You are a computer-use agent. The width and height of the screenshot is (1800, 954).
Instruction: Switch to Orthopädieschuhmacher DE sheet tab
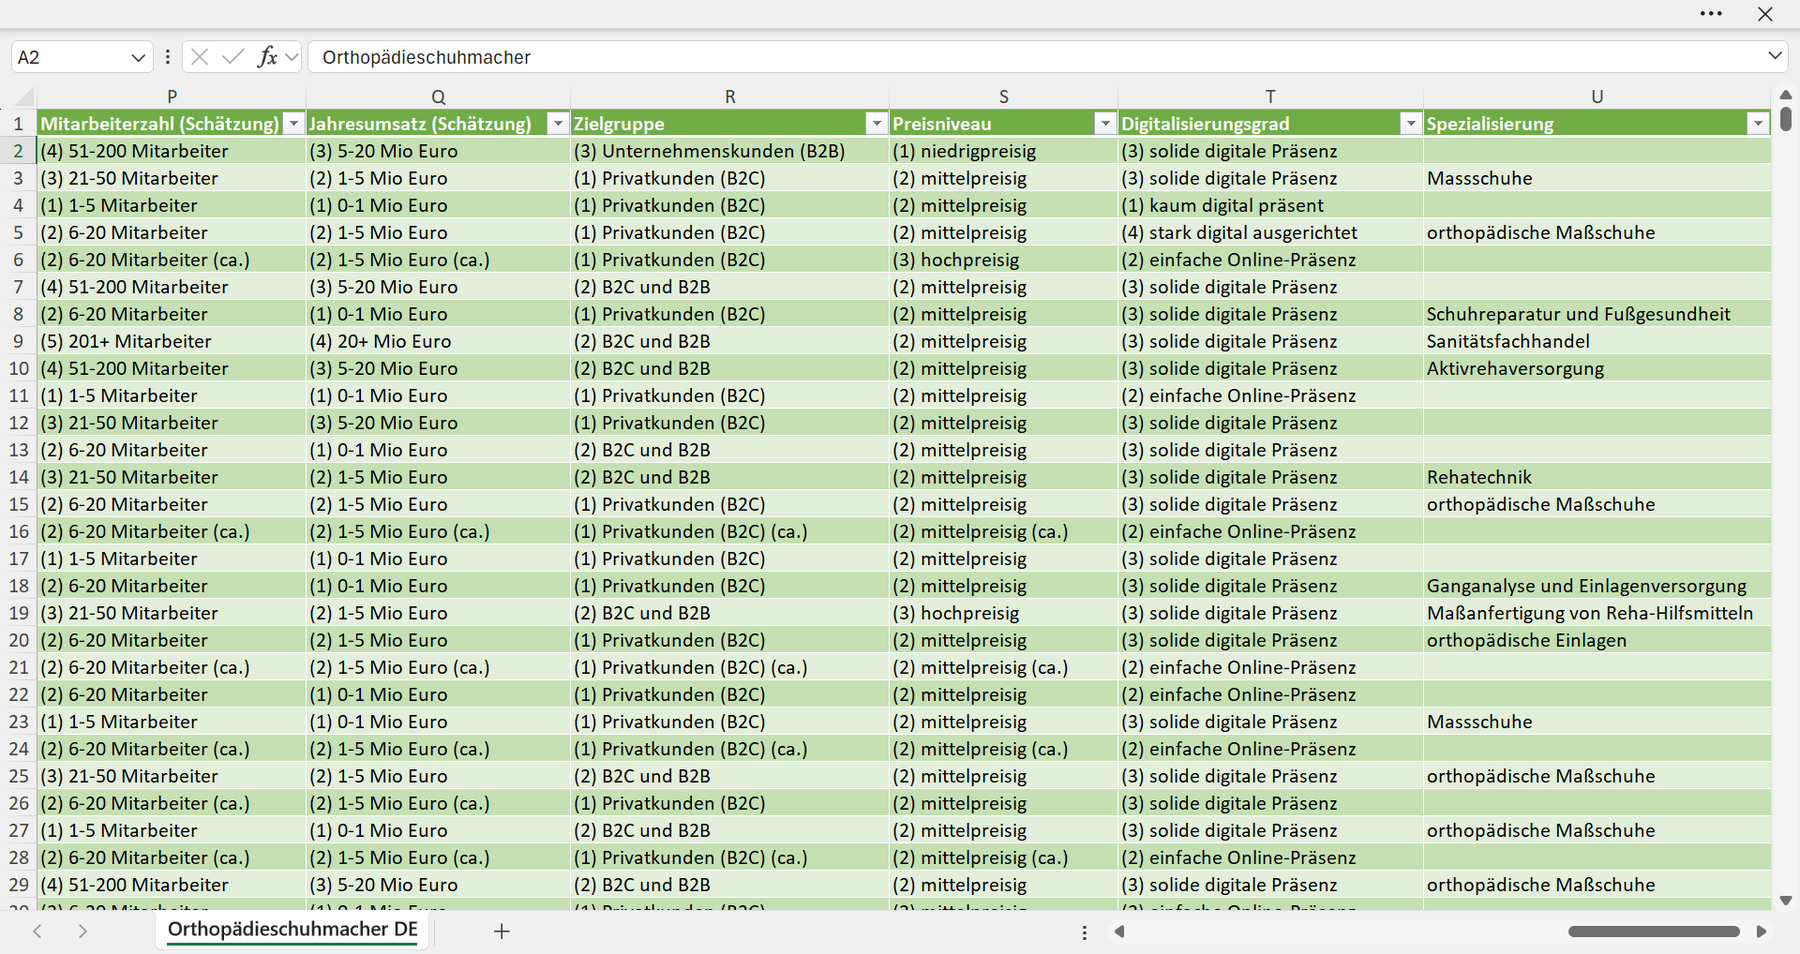click(x=292, y=930)
